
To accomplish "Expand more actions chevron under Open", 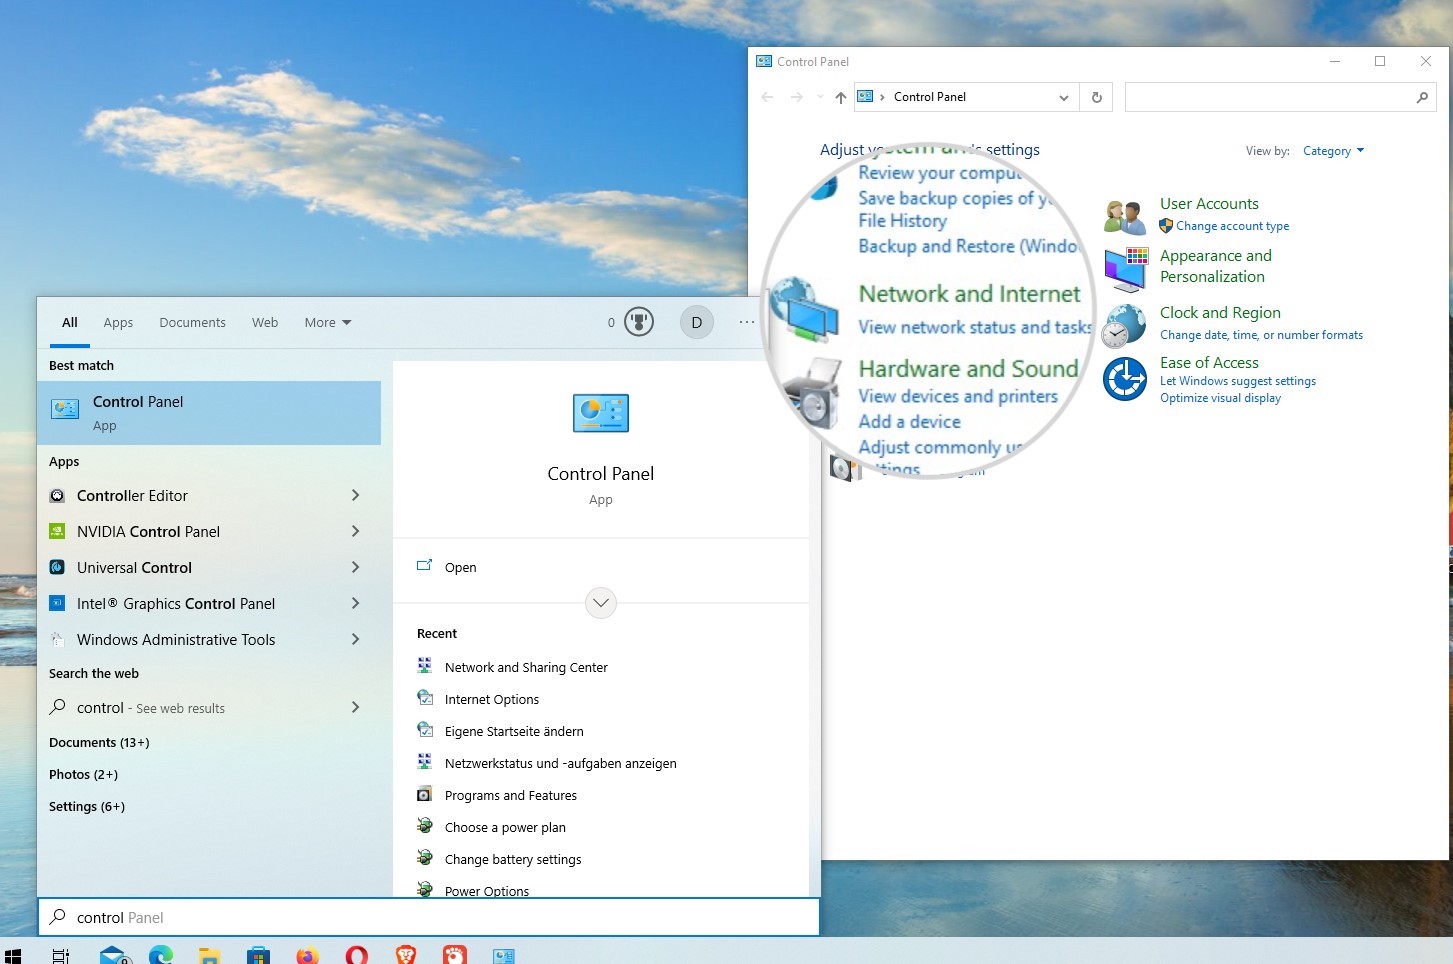I will coord(601,603).
